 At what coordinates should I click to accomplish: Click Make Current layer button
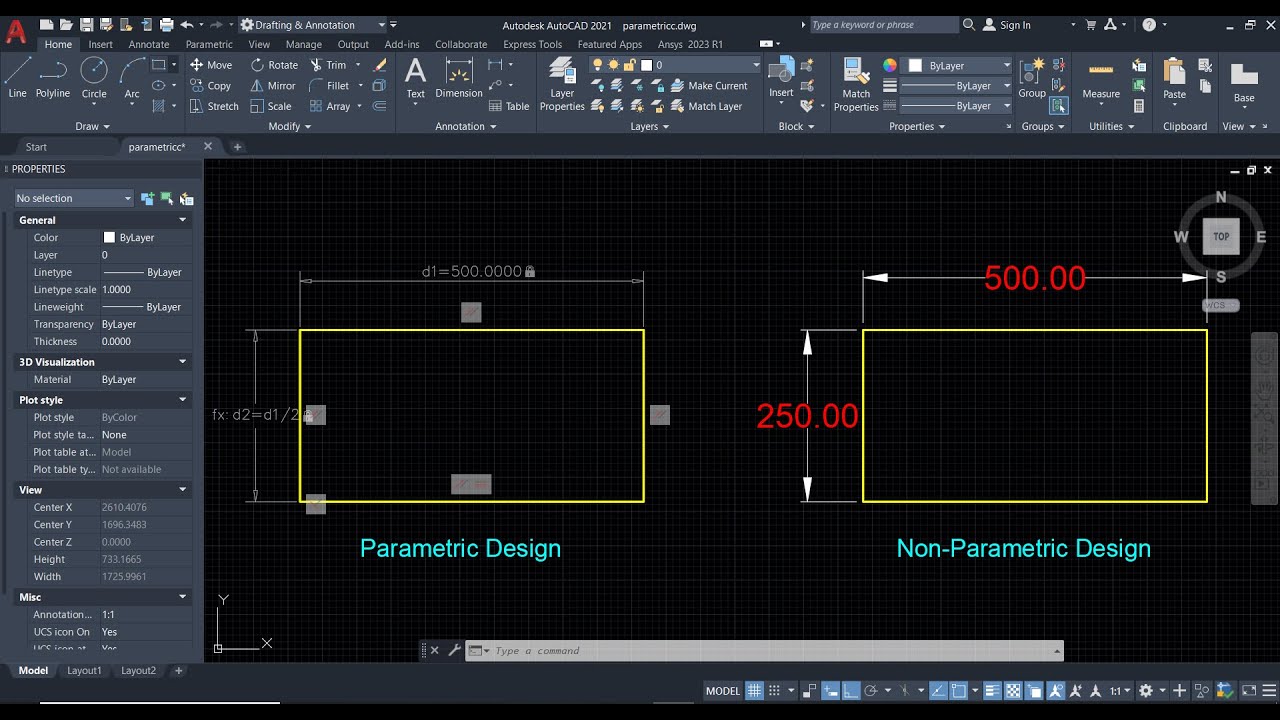coord(708,86)
